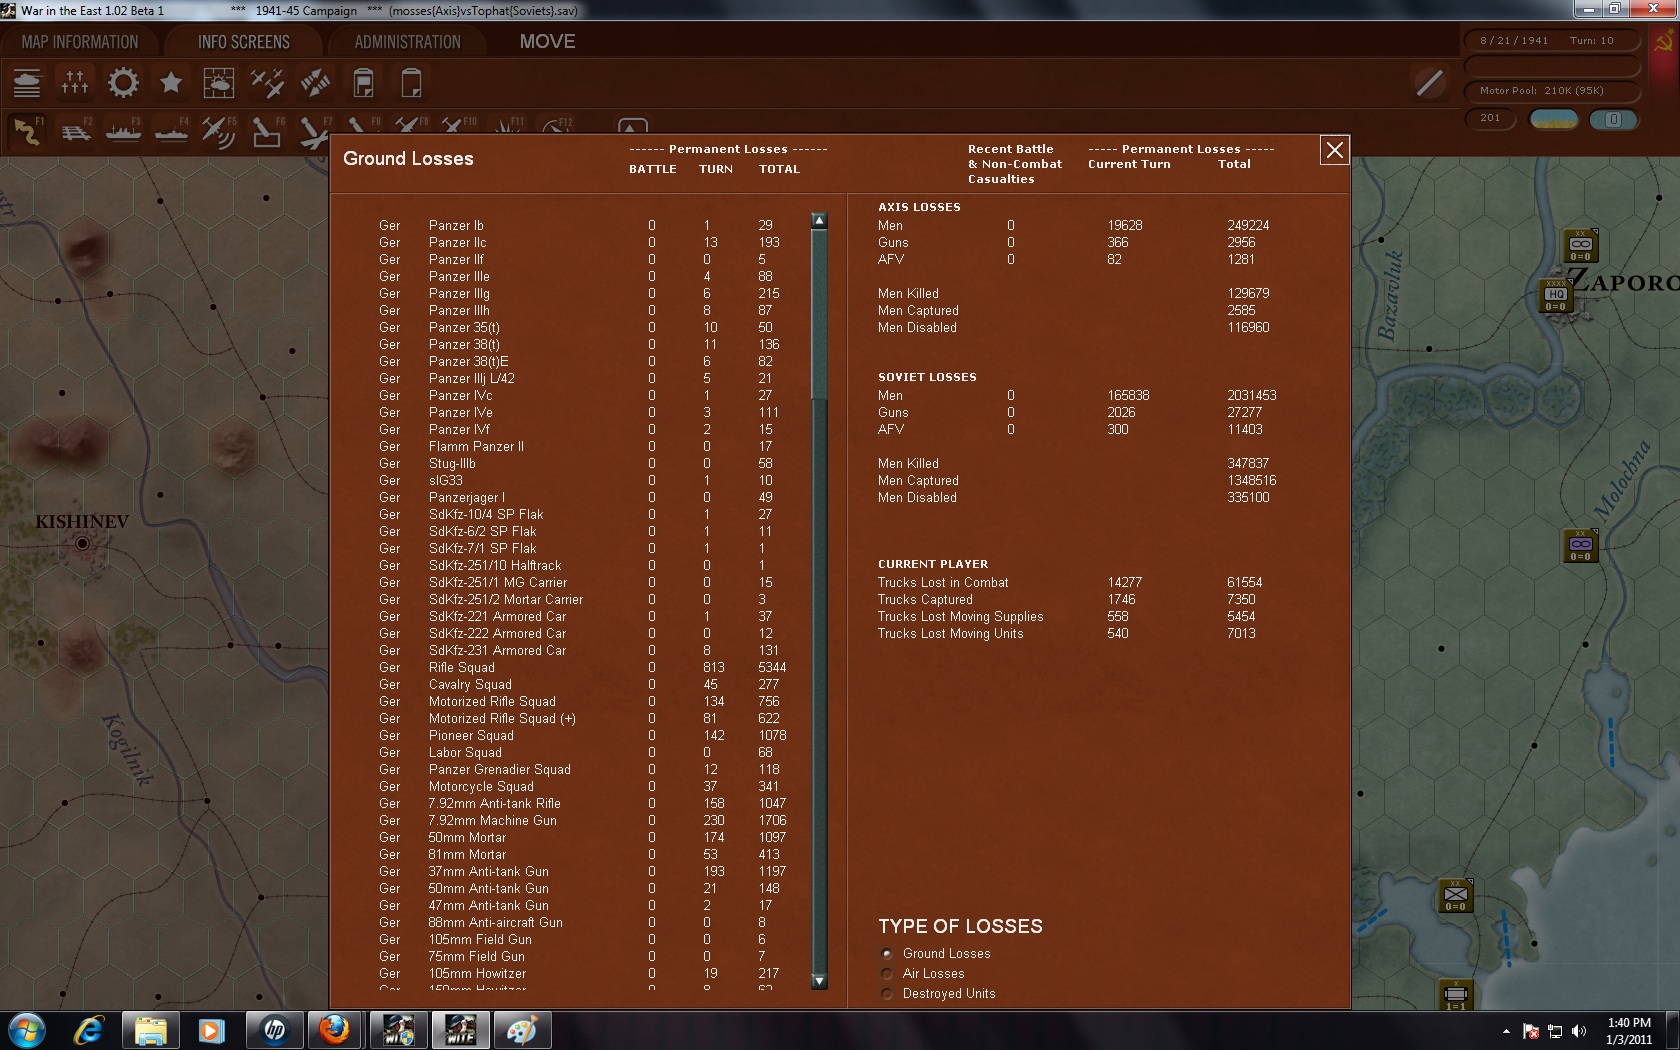Click the Axis Men total 249224

1248,226
